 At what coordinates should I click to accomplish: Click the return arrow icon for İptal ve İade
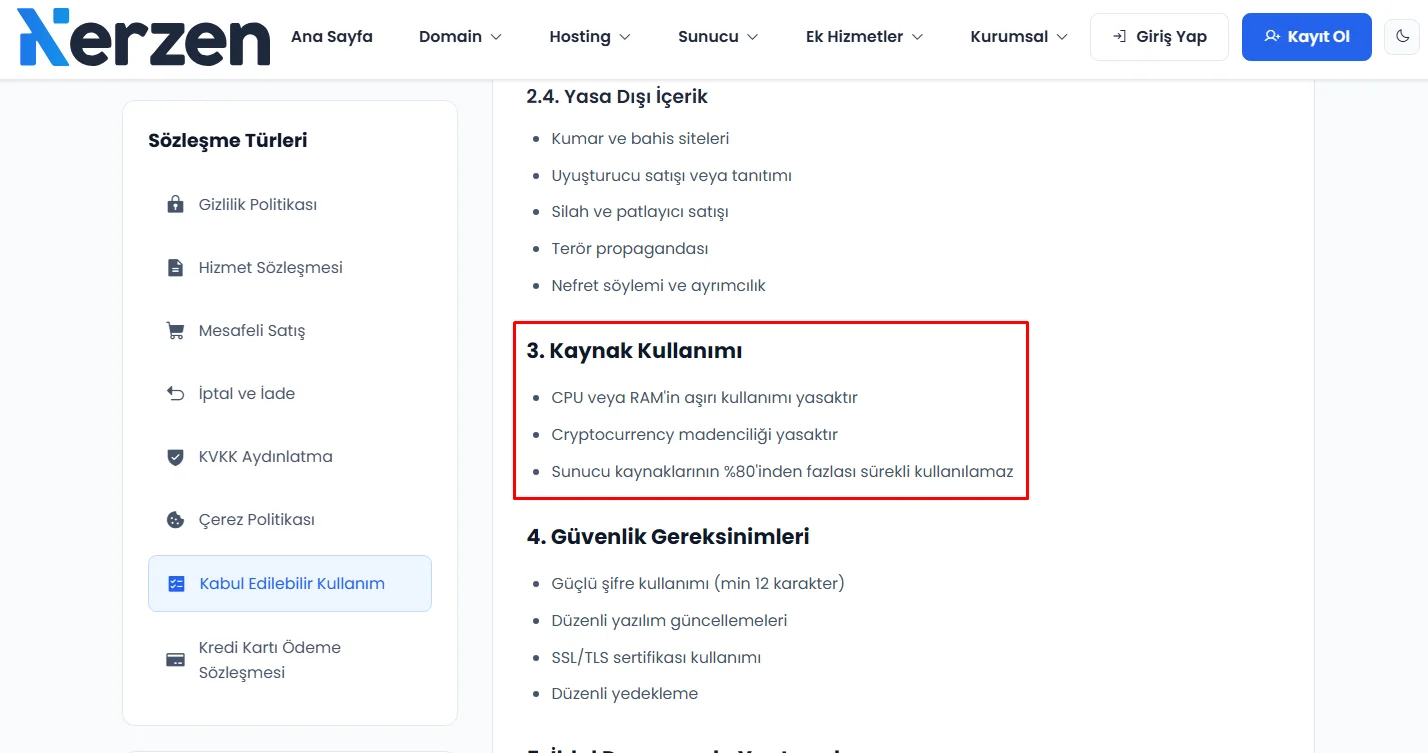point(176,394)
